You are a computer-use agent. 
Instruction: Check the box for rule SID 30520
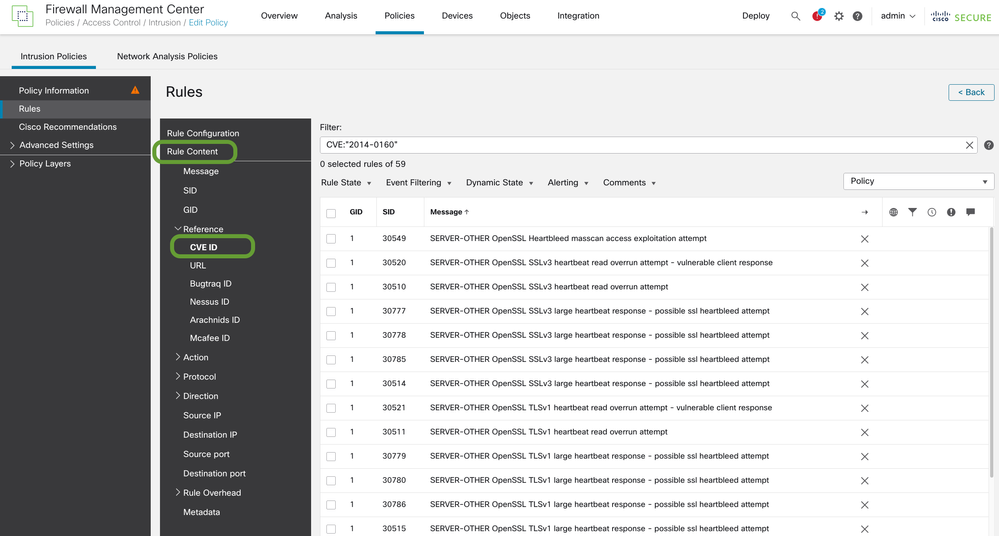331,263
